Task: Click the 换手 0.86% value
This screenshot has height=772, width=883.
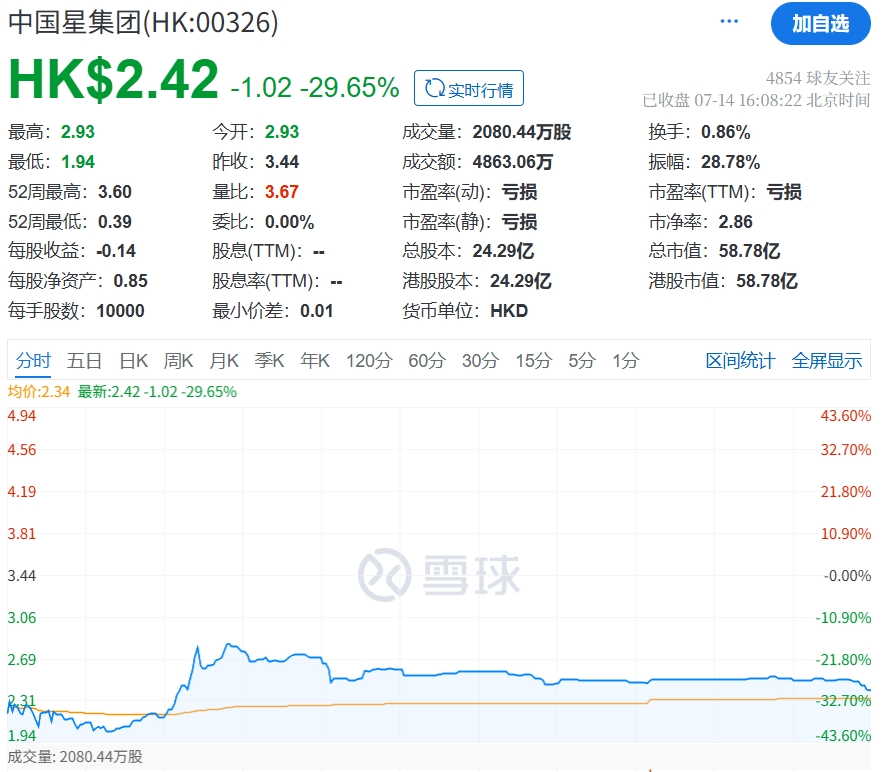Action: pyautogui.click(x=725, y=132)
